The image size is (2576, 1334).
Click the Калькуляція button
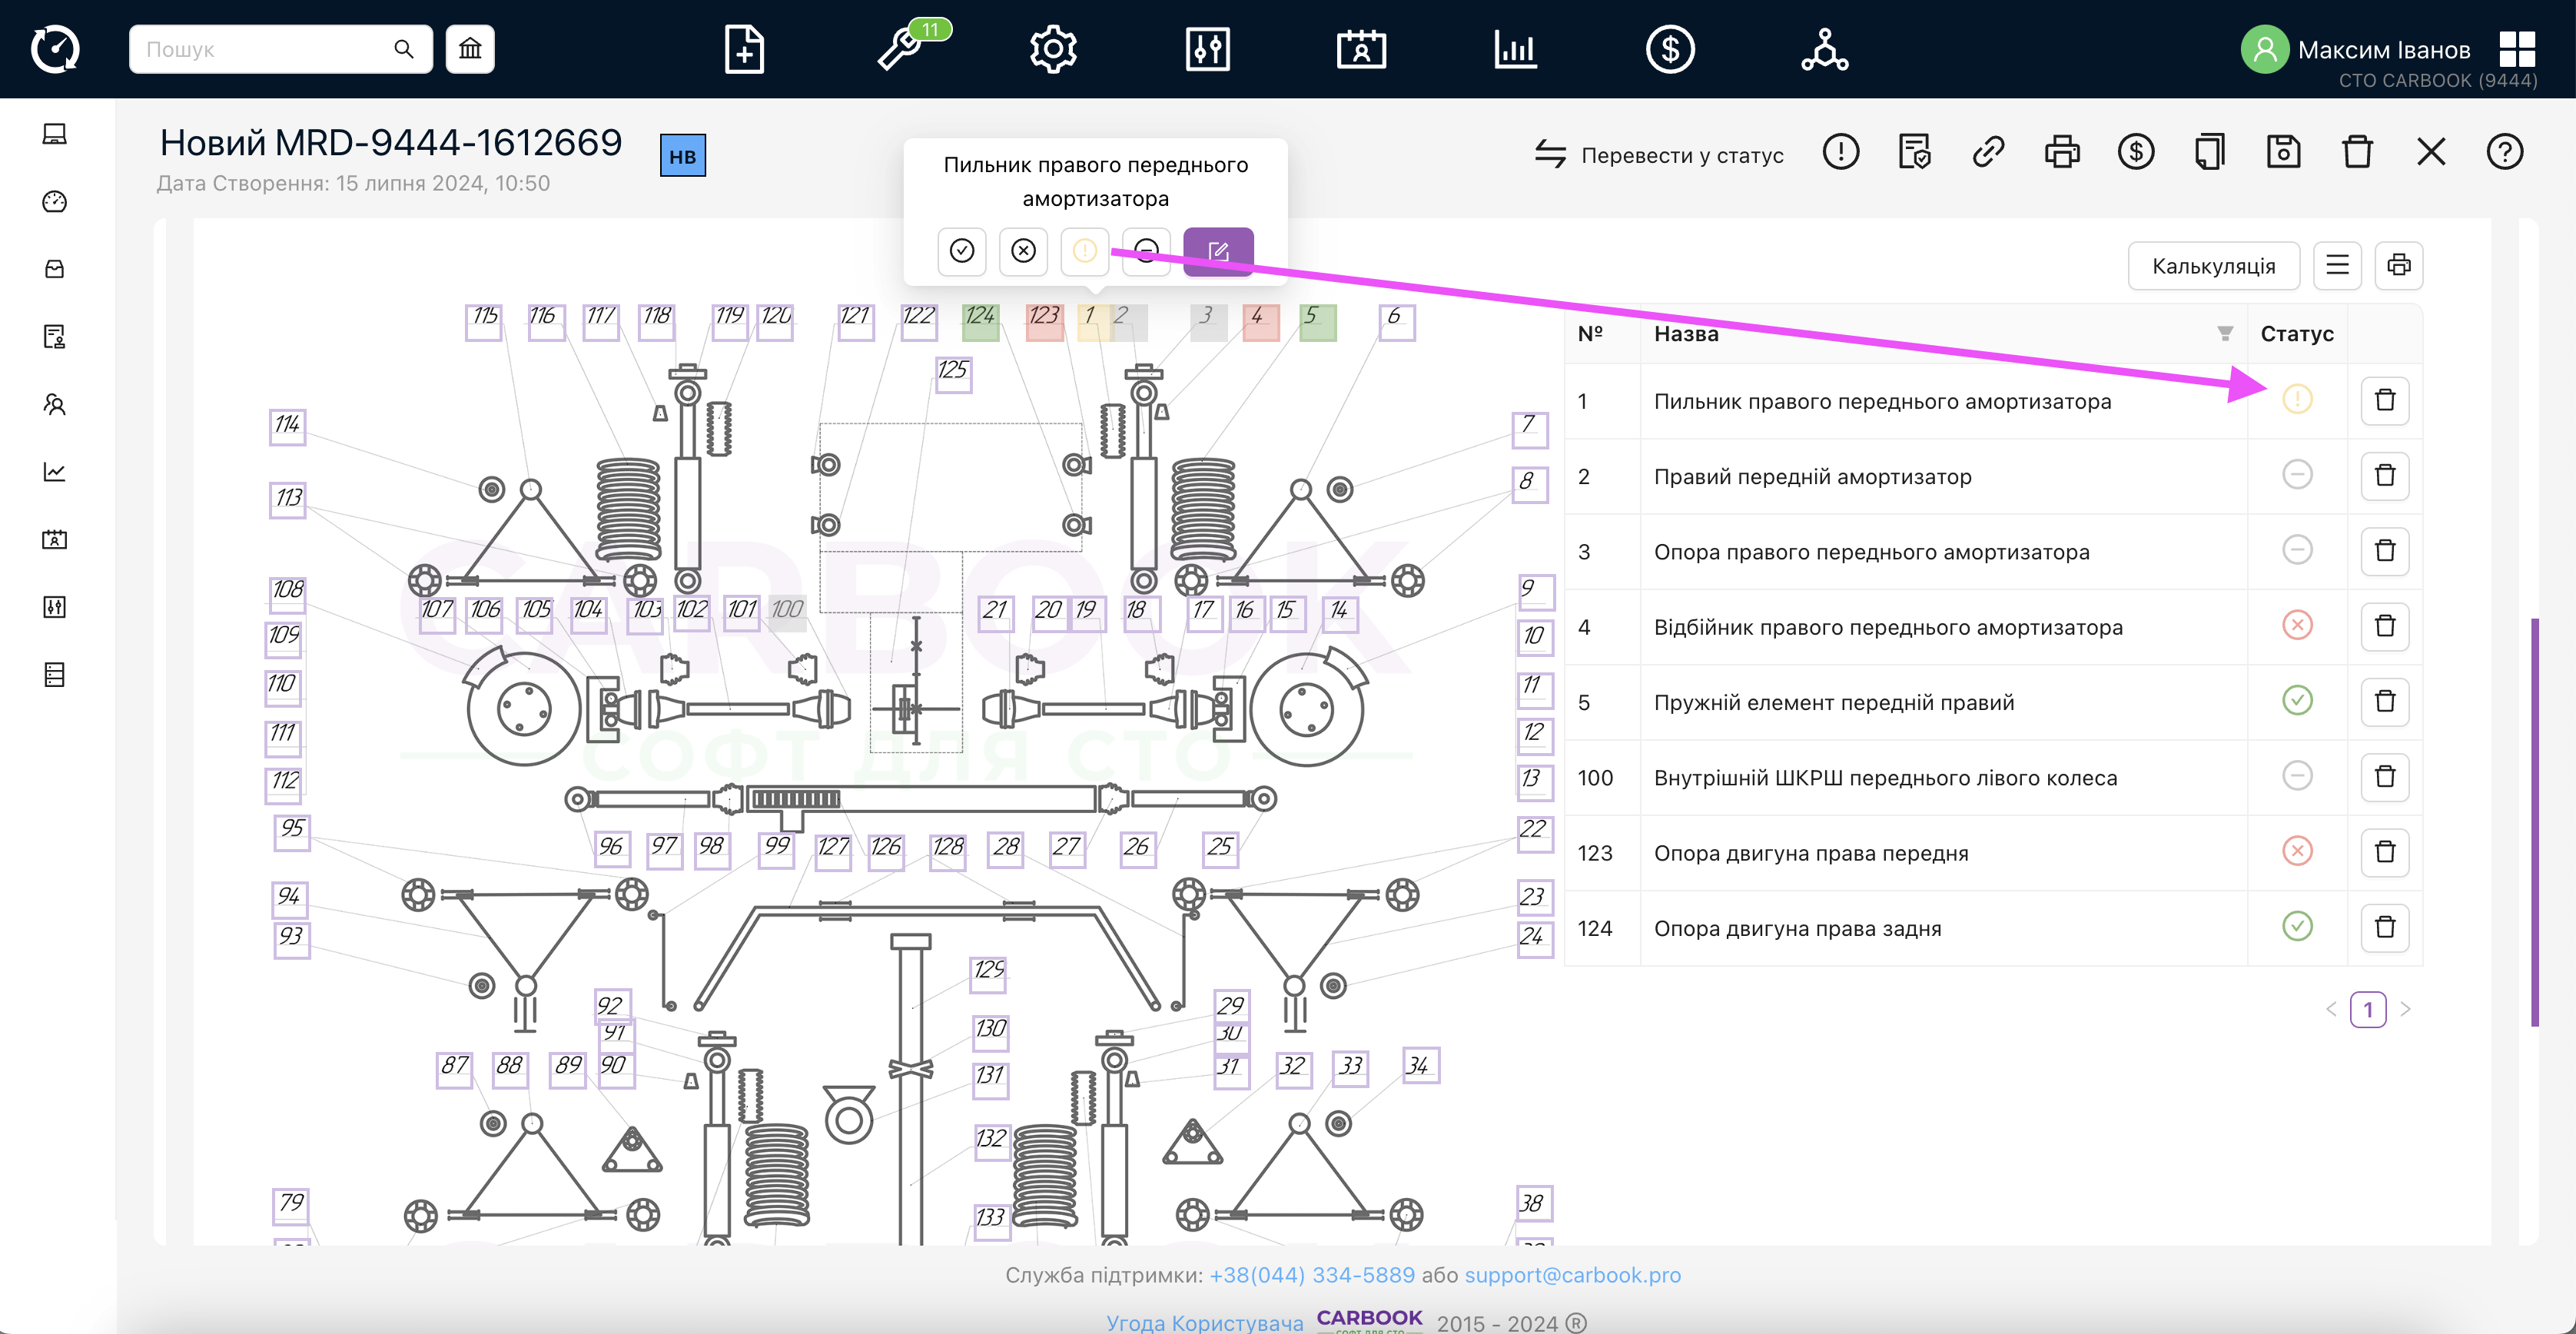coord(2213,266)
